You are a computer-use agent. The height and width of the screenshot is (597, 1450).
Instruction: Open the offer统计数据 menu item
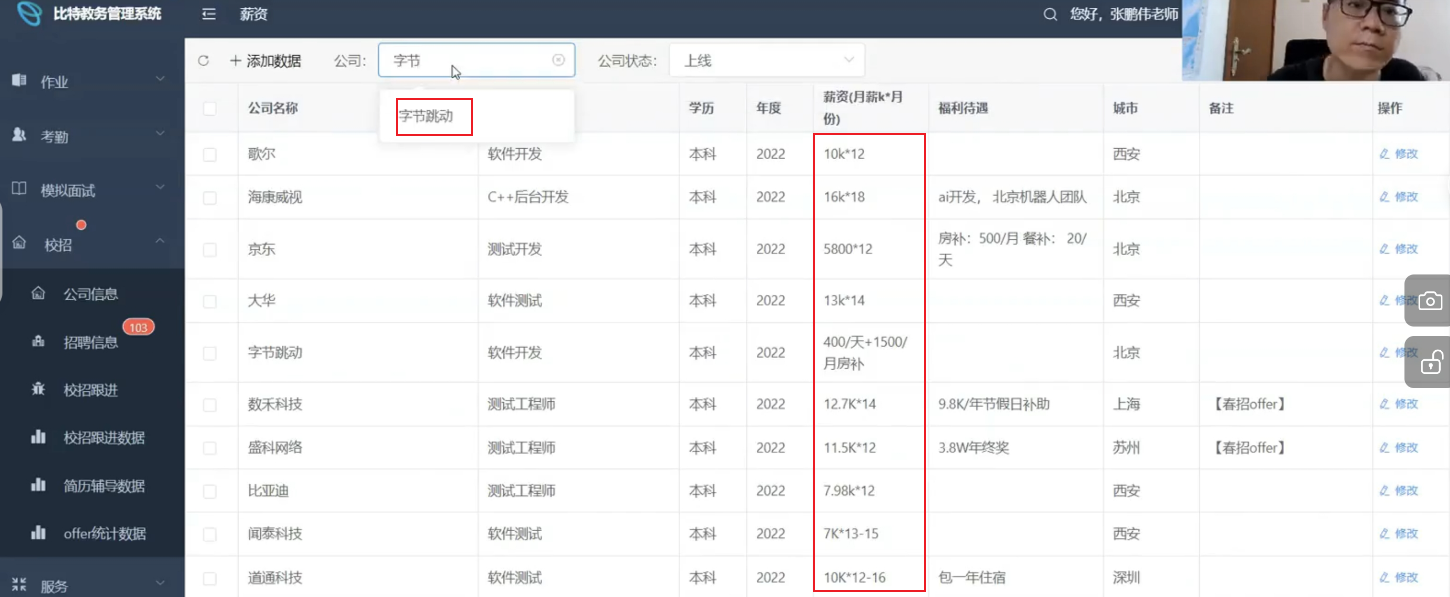pos(92,534)
